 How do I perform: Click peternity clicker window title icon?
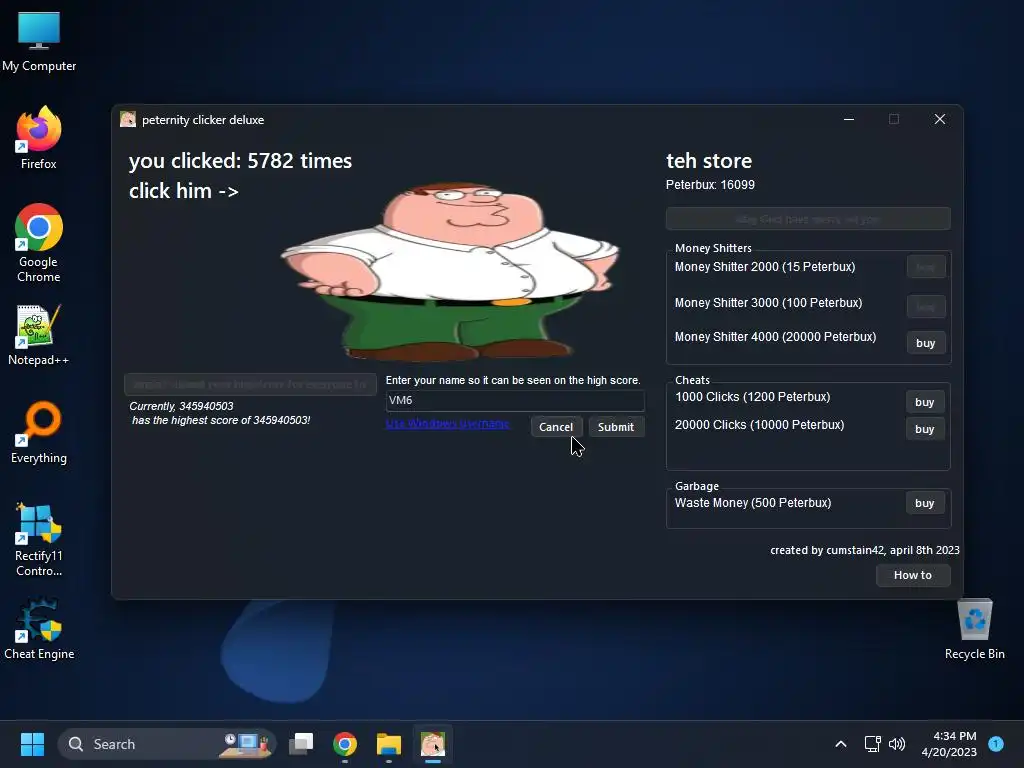click(x=128, y=119)
